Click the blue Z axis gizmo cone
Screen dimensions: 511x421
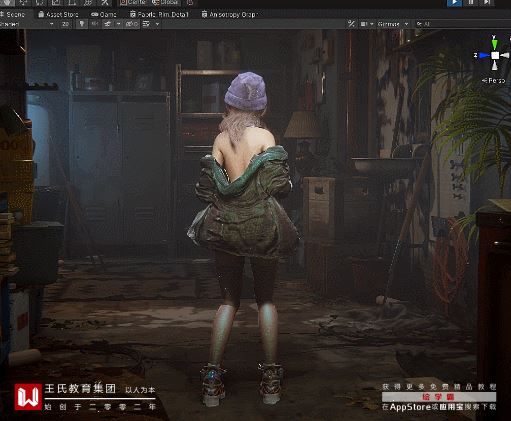pyautogui.click(x=484, y=55)
